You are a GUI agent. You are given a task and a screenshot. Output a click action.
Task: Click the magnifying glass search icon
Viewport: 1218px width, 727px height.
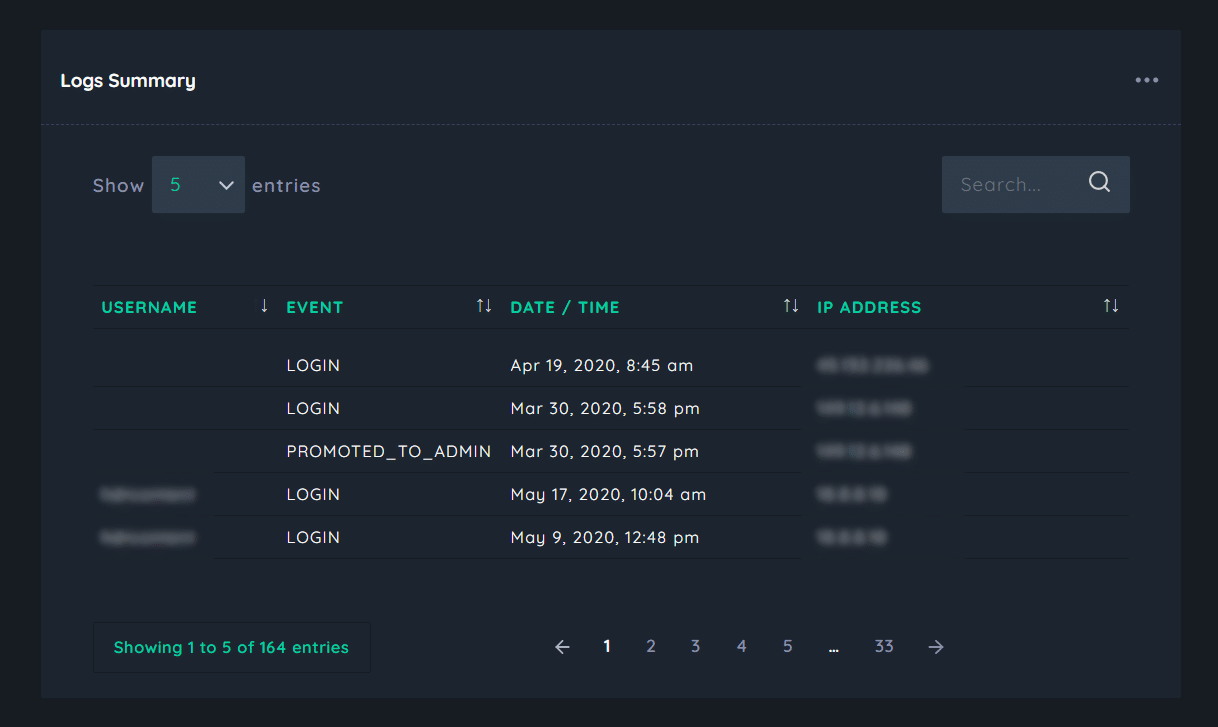pos(1099,182)
